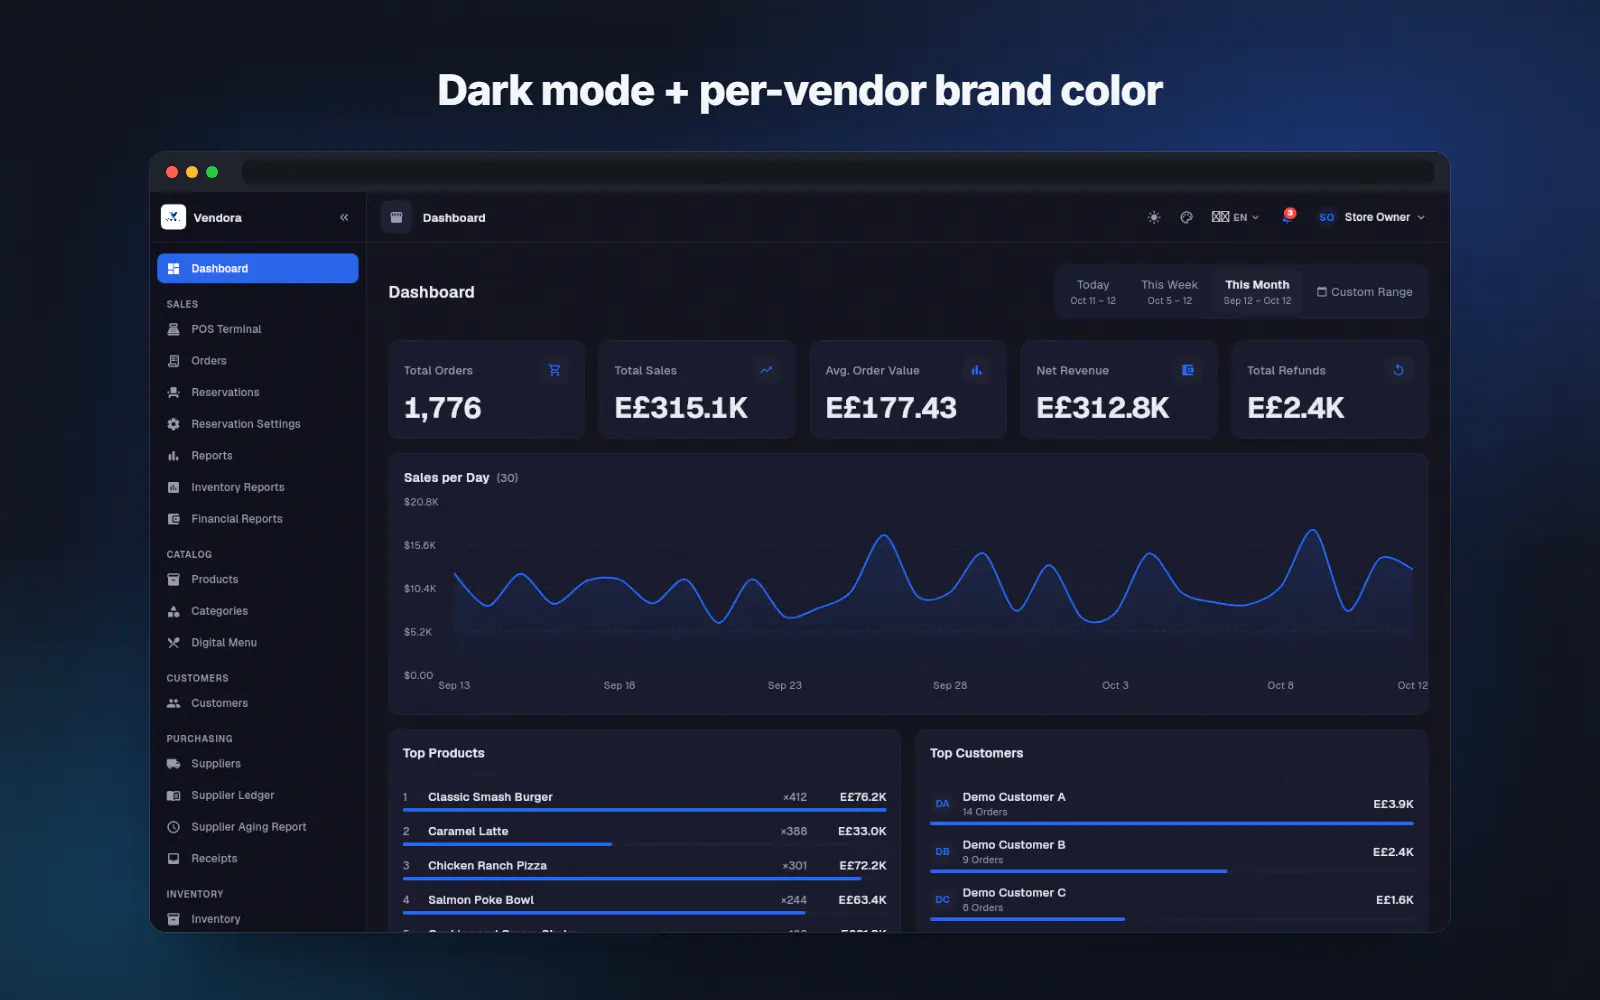
Task: Click the E£177.43 average order value
Action: pos(891,408)
